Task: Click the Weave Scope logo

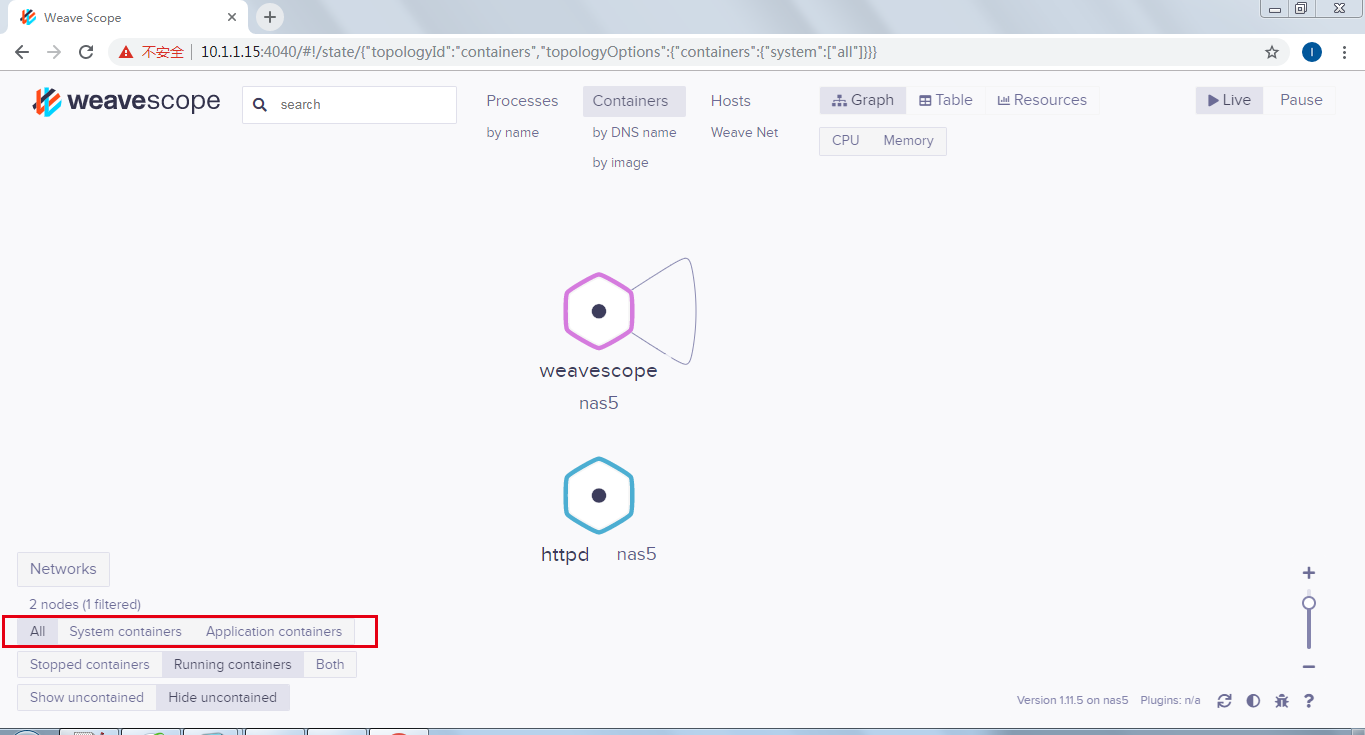Action: pyautogui.click(x=126, y=102)
